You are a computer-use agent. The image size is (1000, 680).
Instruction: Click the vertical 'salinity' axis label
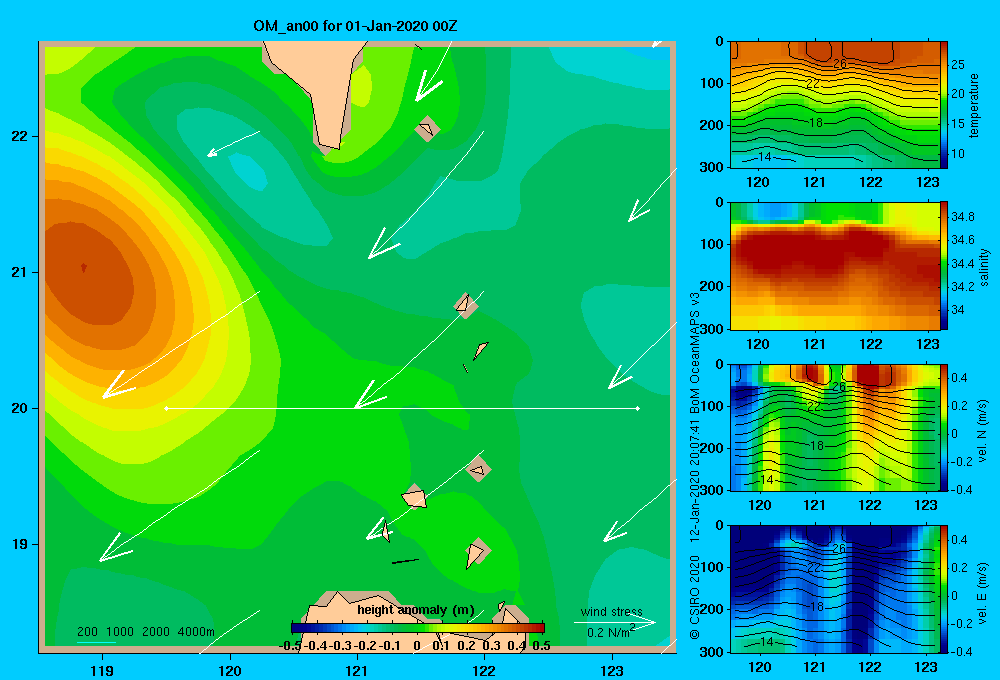tap(984, 267)
